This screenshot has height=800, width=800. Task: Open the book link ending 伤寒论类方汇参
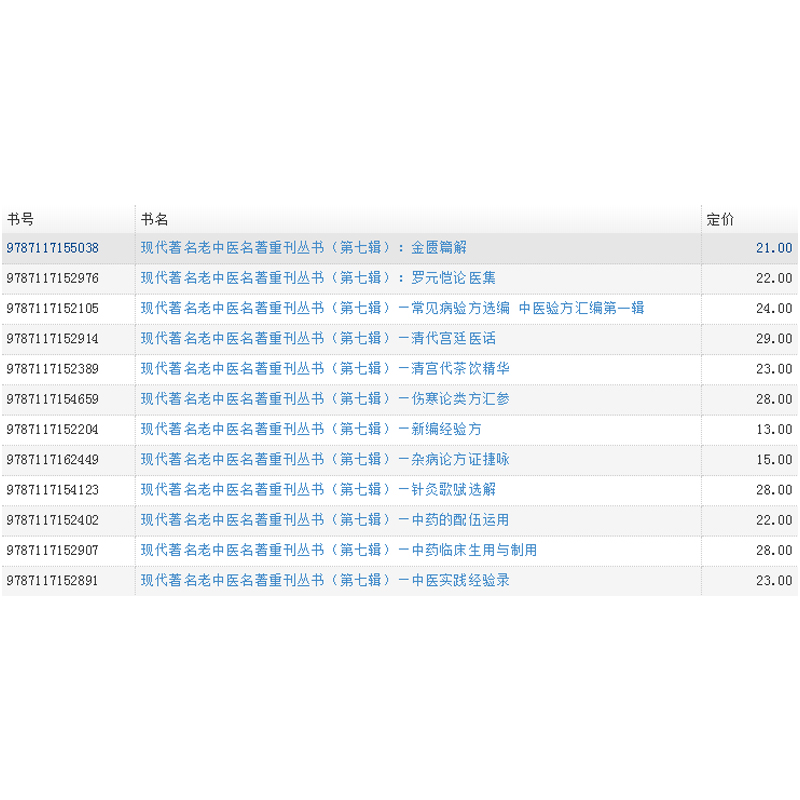click(x=325, y=399)
